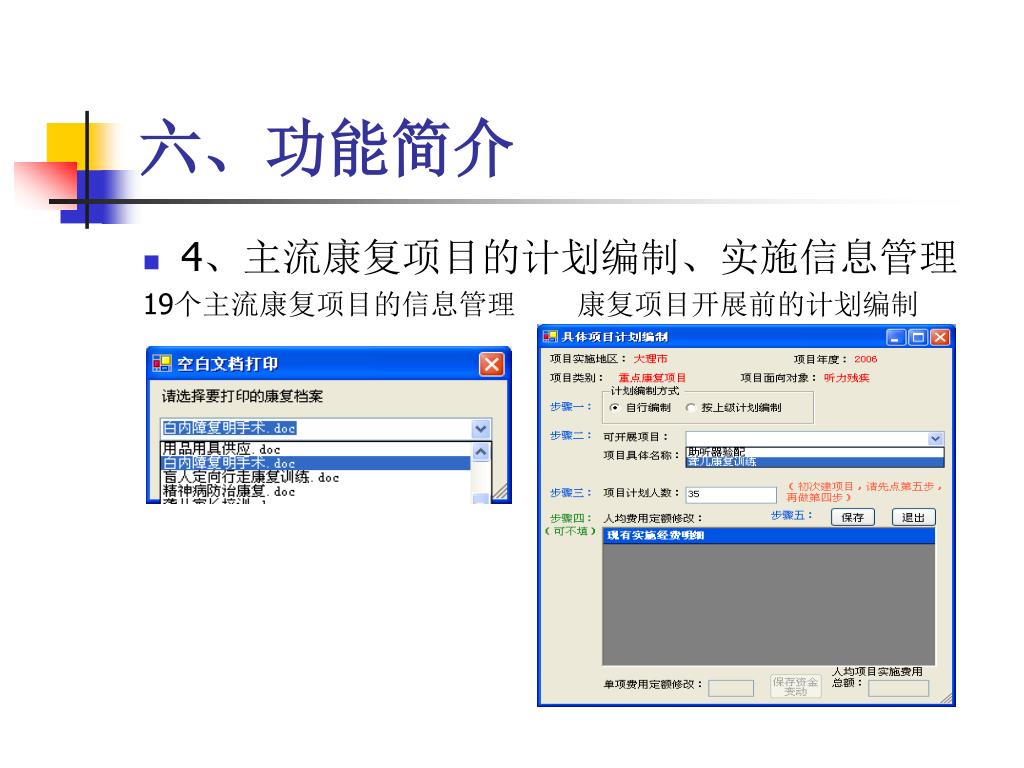Click the document list scrollbar up arrow

481,452
